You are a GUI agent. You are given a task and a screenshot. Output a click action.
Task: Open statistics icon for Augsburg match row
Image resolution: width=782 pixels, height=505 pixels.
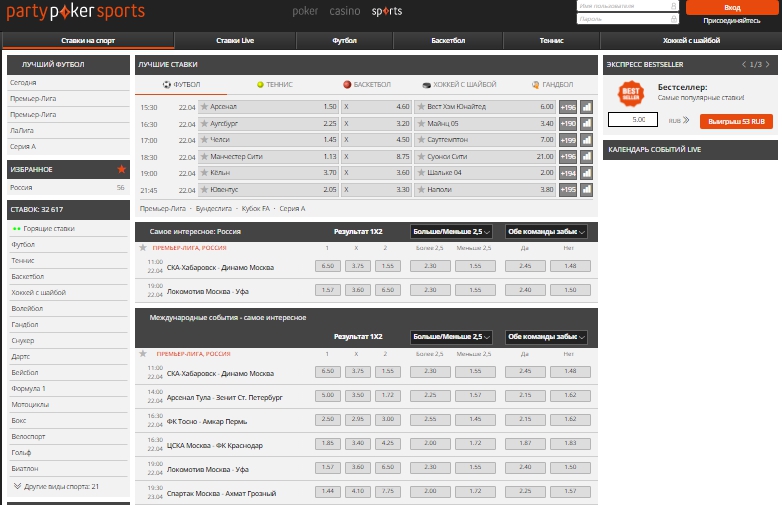tap(586, 123)
